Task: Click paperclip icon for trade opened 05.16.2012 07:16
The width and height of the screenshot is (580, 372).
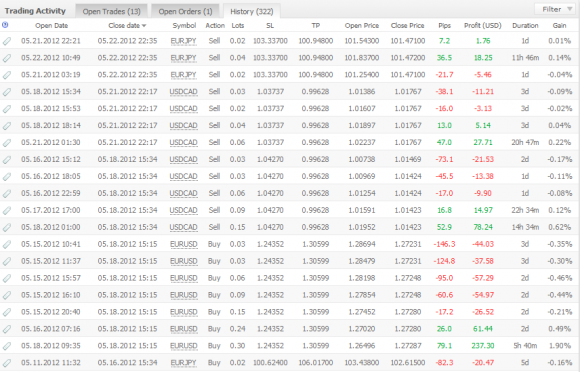Action: click(7, 329)
